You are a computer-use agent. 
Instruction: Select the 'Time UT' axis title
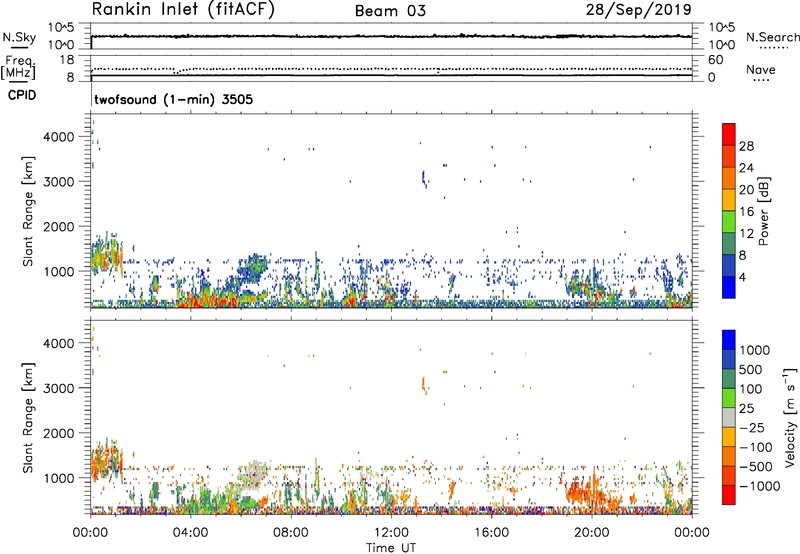[391, 548]
